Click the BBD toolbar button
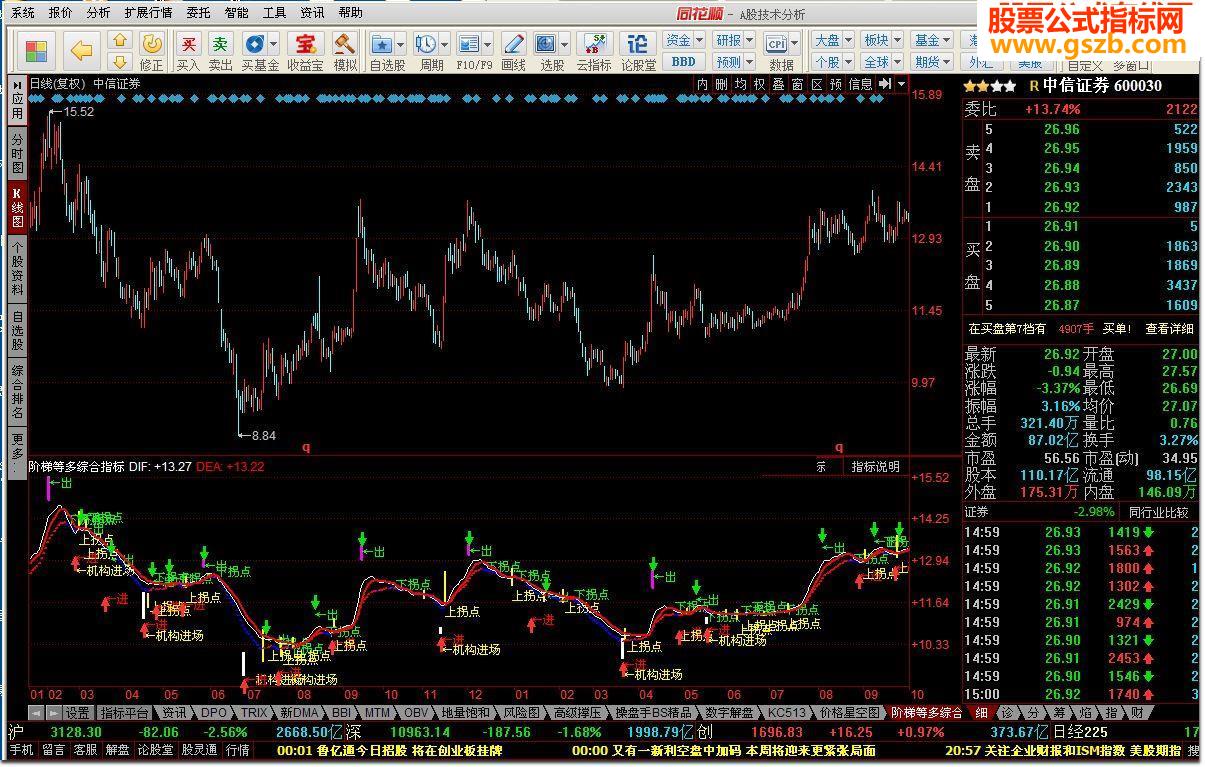The image size is (1205, 767). [x=684, y=62]
